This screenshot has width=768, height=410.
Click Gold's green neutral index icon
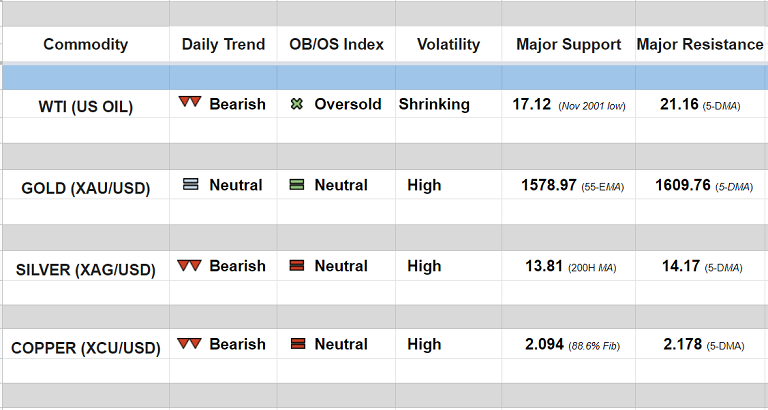pyautogui.click(x=296, y=185)
